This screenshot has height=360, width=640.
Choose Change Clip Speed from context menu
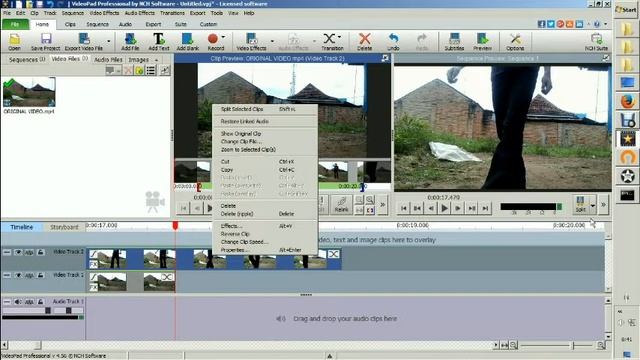click(244, 242)
